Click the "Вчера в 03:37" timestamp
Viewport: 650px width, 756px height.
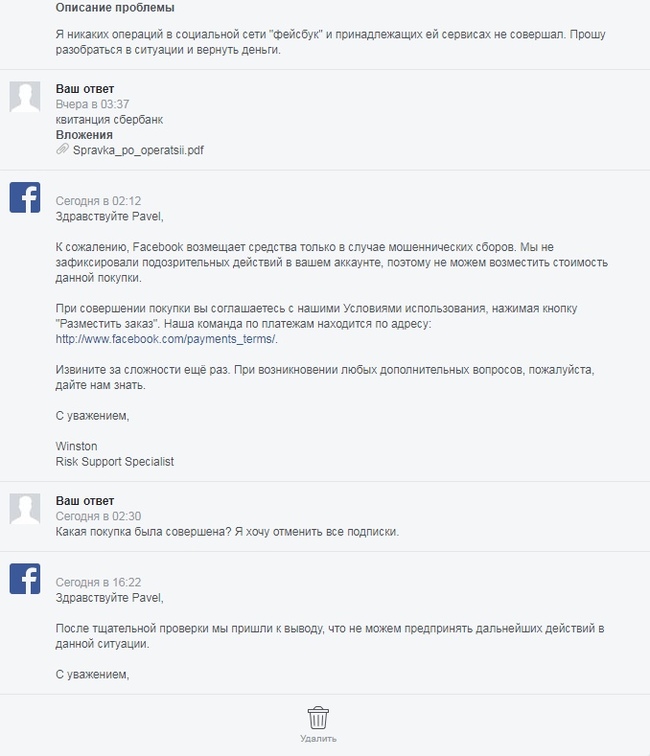point(92,104)
